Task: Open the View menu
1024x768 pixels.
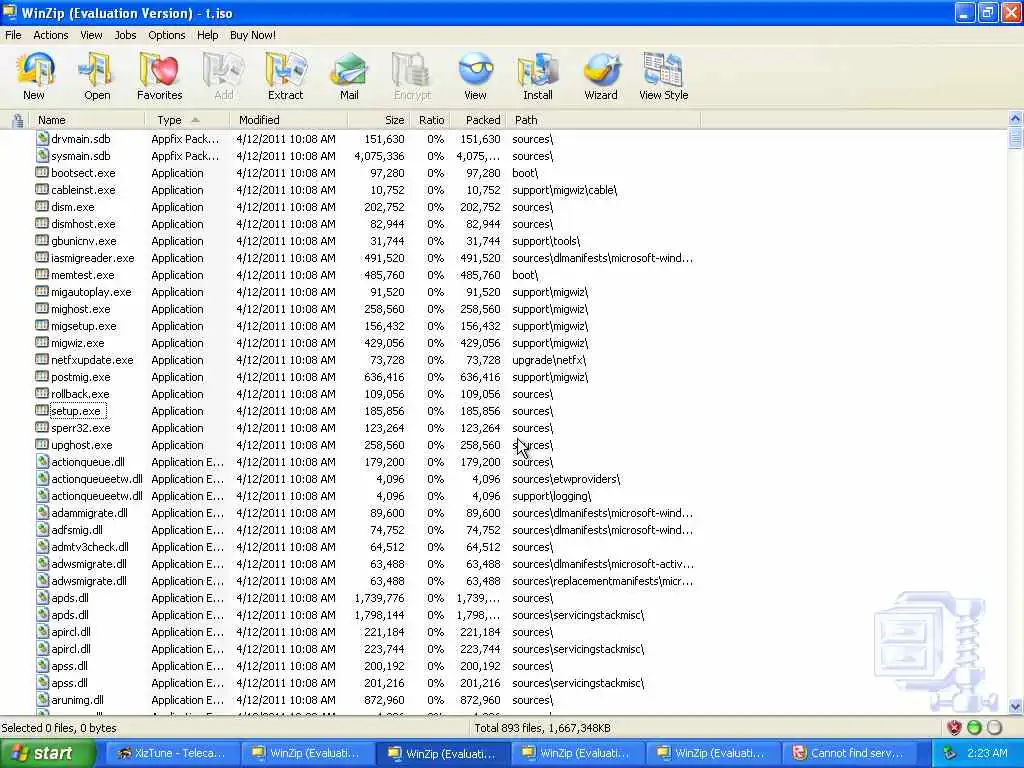Action: point(91,35)
